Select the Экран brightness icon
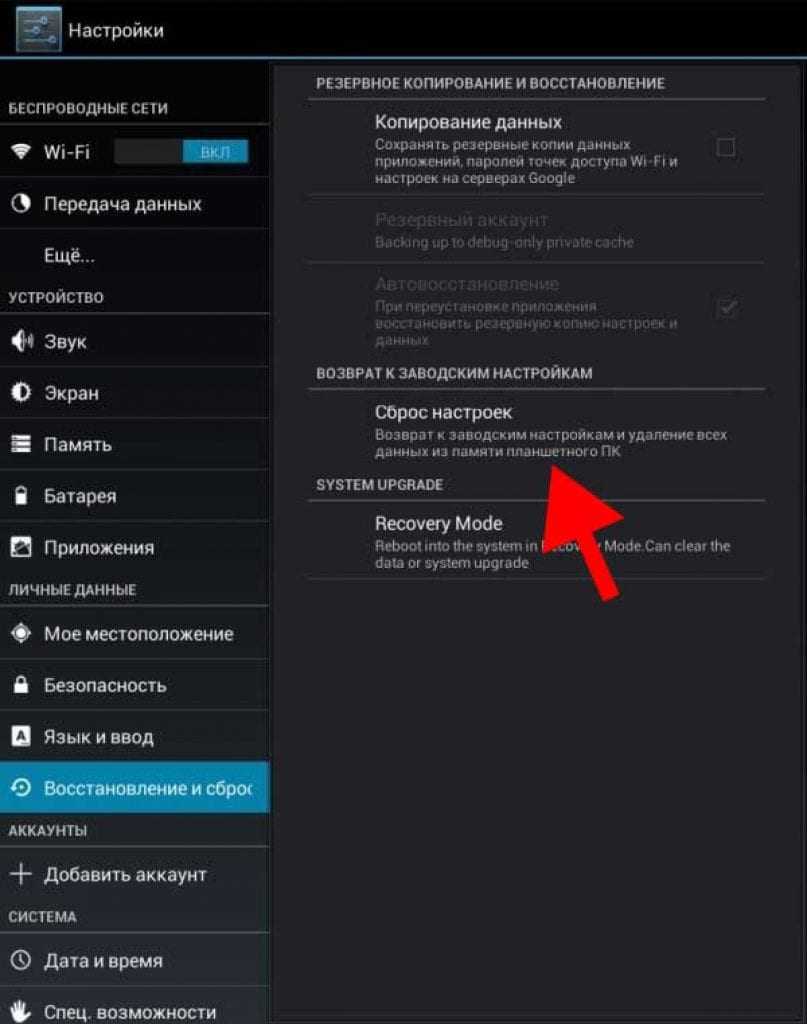 [21, 392]
